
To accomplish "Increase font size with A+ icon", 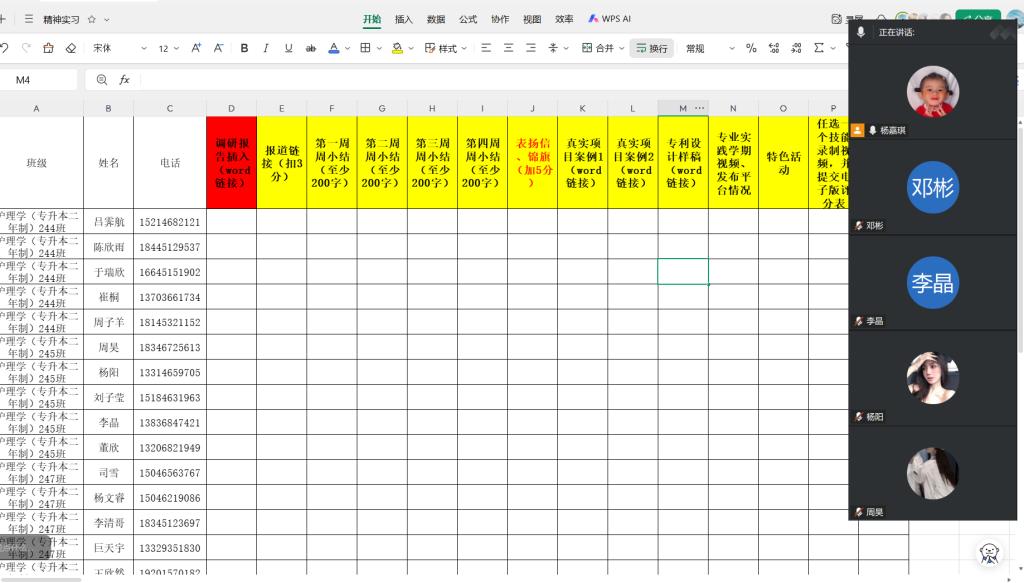I will click(x=196, y=48).
